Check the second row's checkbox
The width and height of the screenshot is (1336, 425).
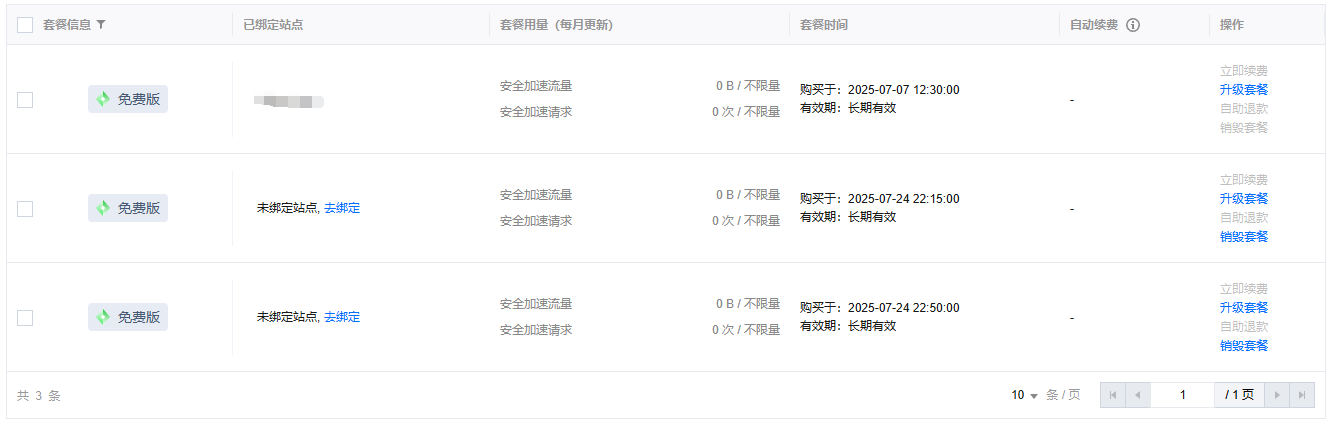pyautogui.click(x=25, y=208)
